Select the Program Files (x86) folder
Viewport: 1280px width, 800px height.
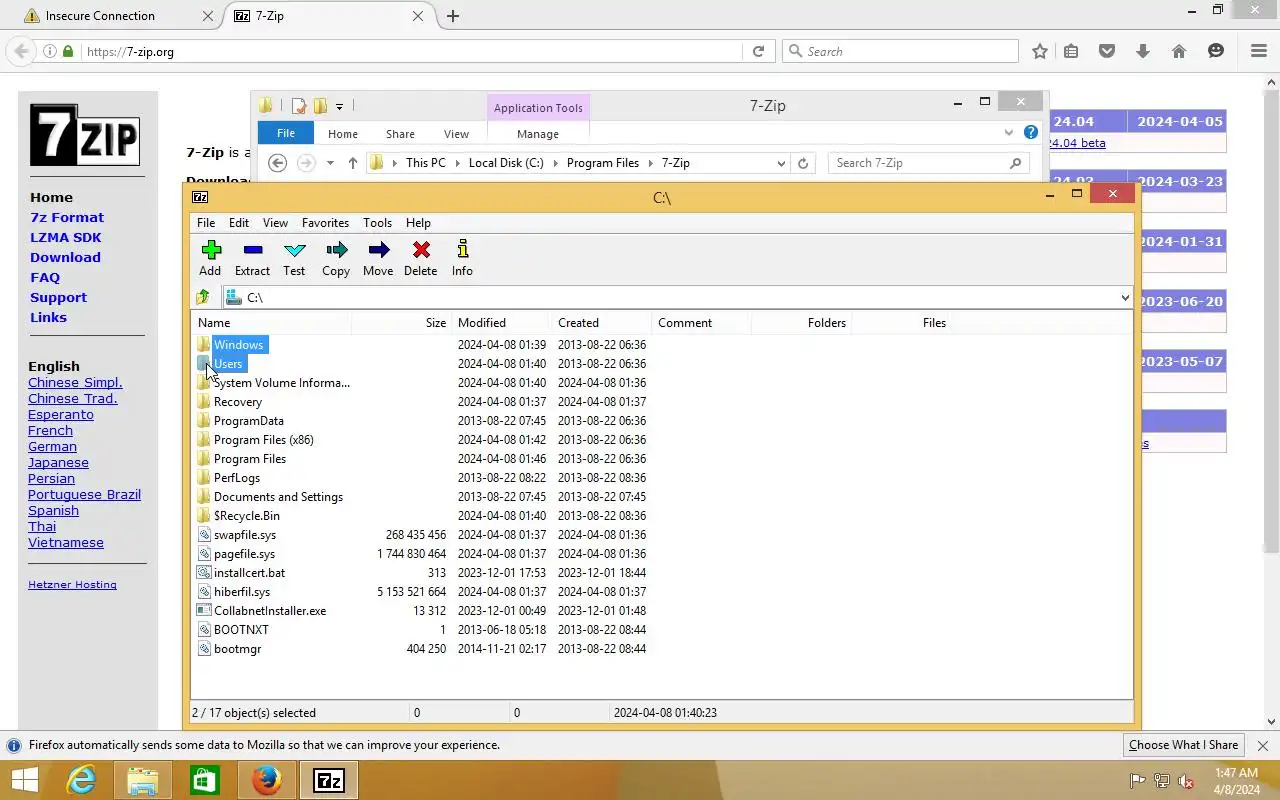click(x=263, y=440)
